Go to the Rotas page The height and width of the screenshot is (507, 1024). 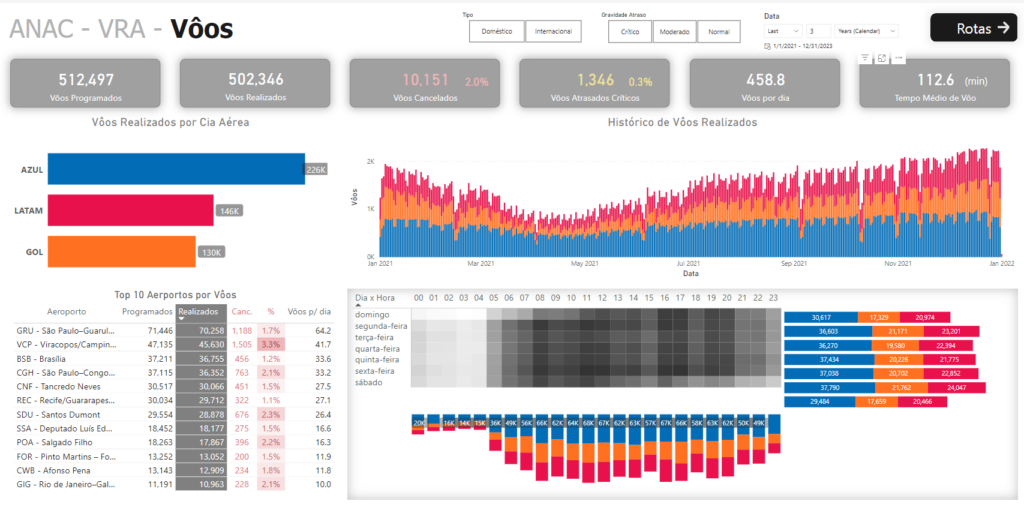(973, 28)
